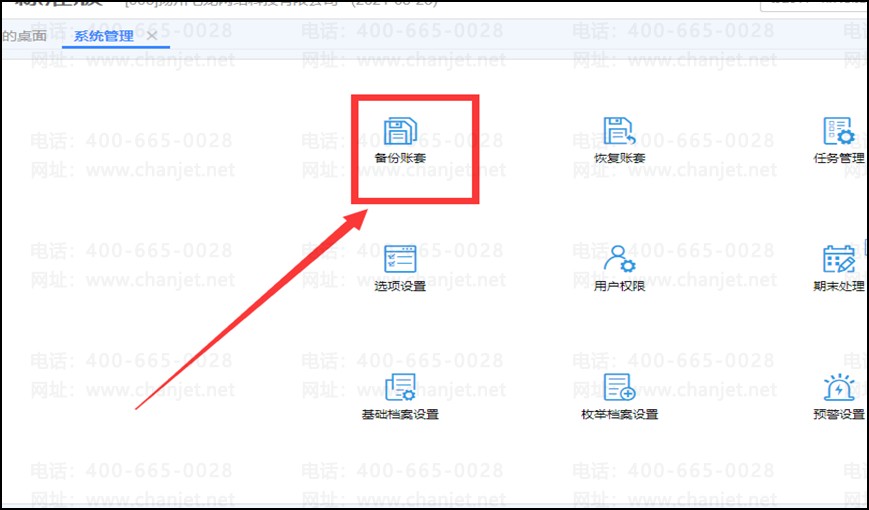Focus the search box in the title bar
The height and width of the screenshot is (510, 869).
pyautogui.click(x=815, y=3)
